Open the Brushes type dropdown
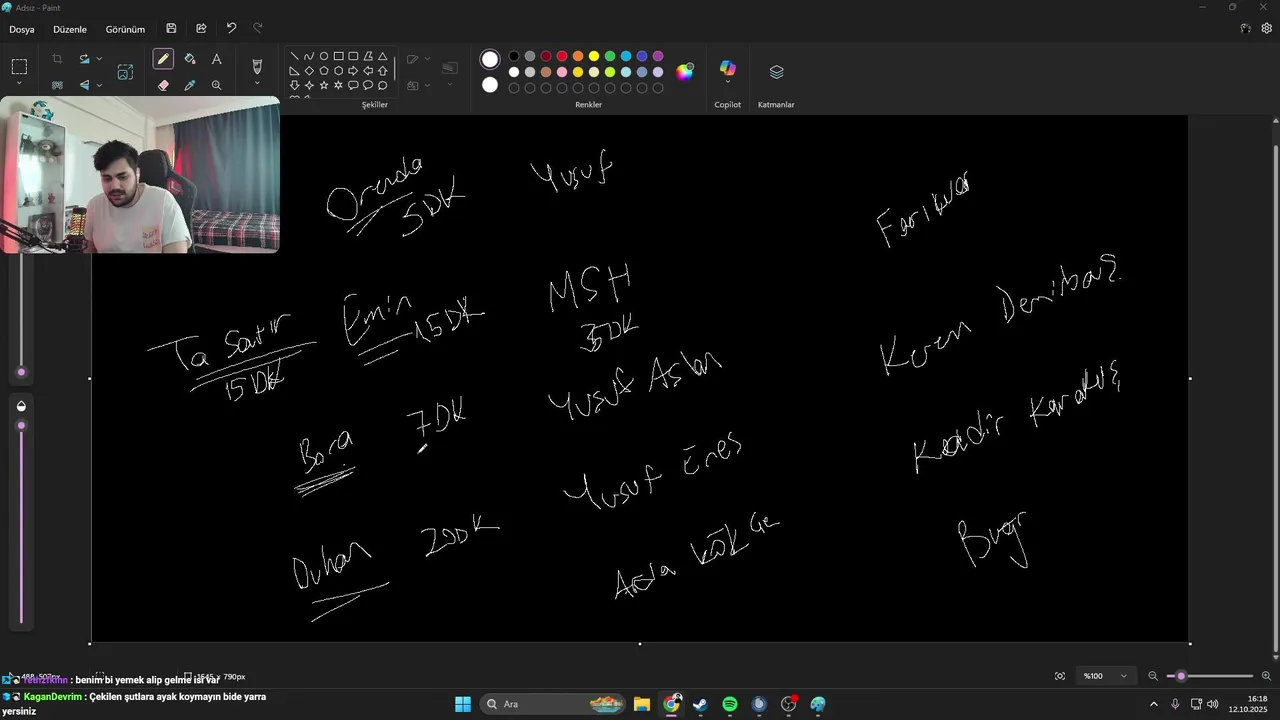 257,84
